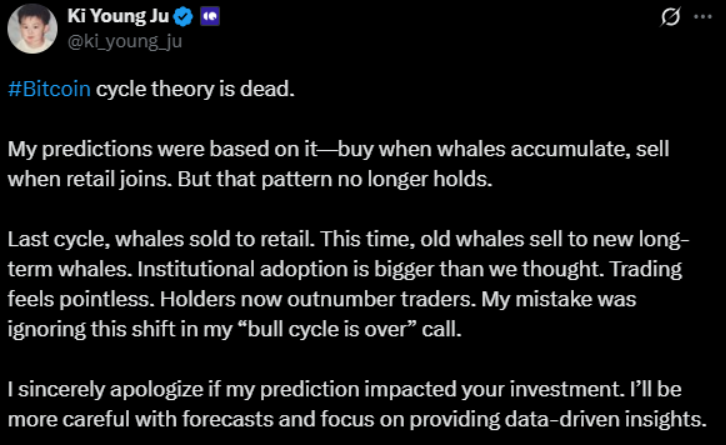Click the quoted phrase 'bull cycle is over'
This screenshot has width=726, height=445.
327,329
